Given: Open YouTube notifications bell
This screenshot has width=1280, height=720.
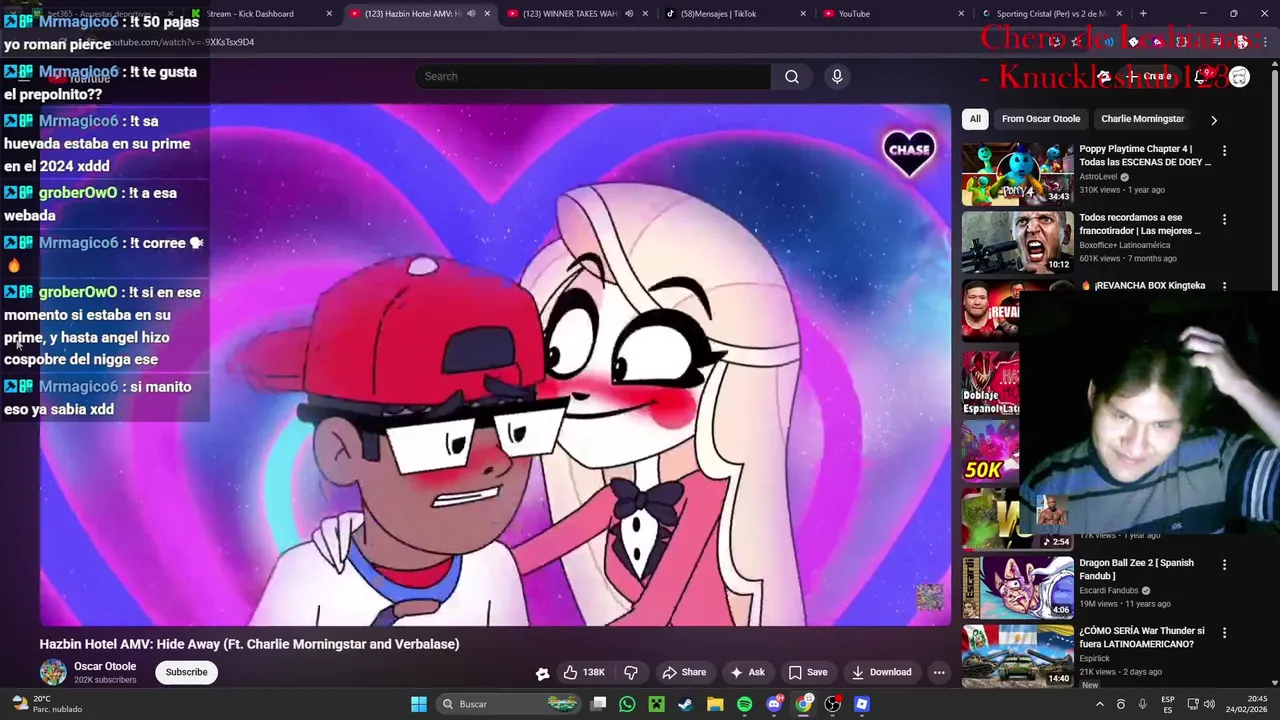Looking at the screenshot, I should 1200,76.
